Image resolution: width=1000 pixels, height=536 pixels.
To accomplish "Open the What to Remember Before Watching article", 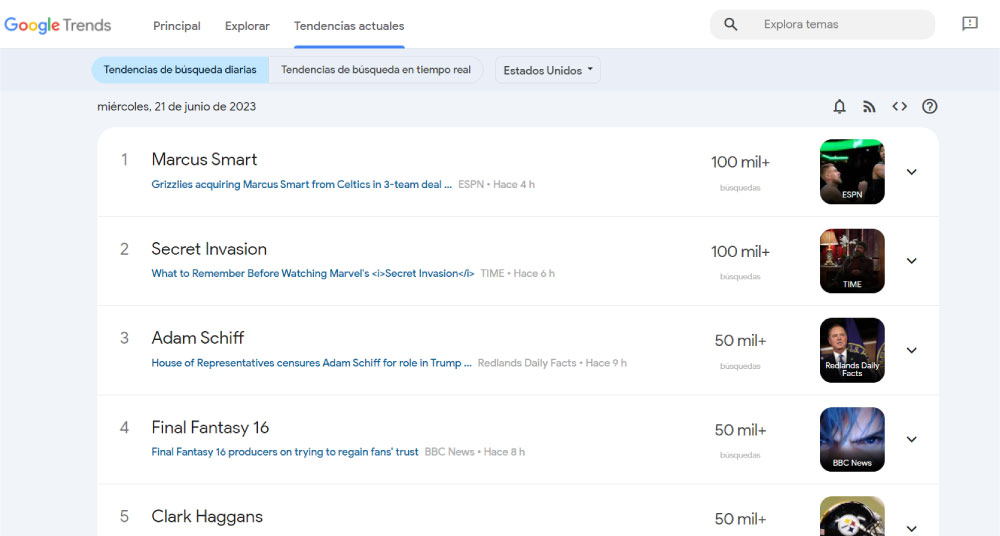I will pos(312,273).
